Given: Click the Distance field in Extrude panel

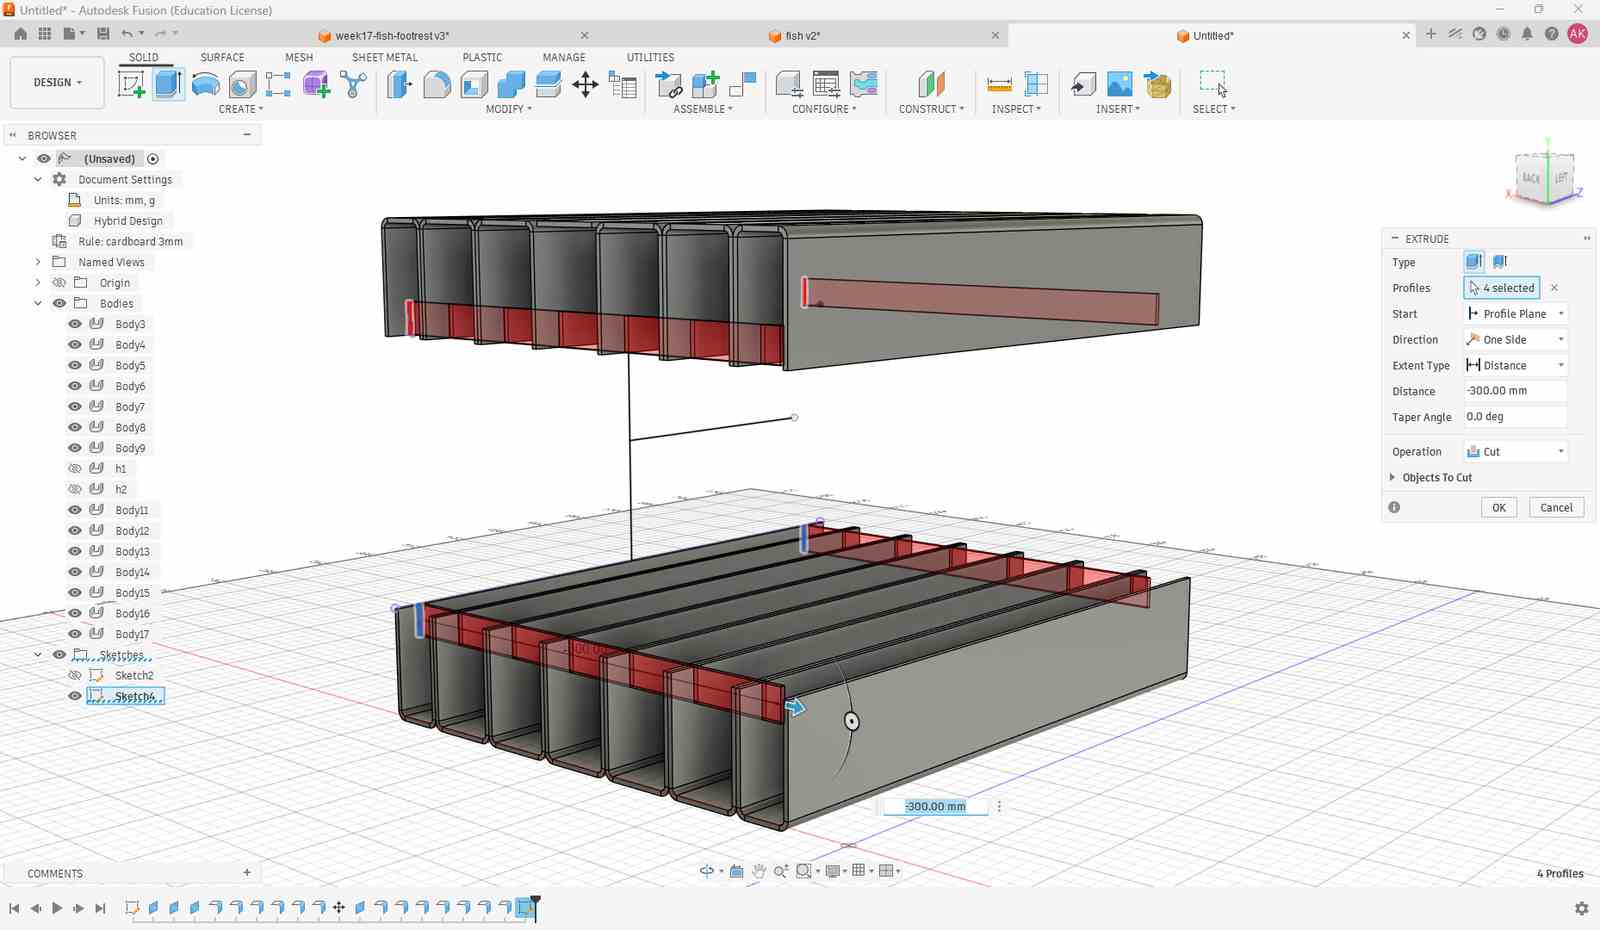Looking at the screenshot, I should click(x=1516, y=391).
